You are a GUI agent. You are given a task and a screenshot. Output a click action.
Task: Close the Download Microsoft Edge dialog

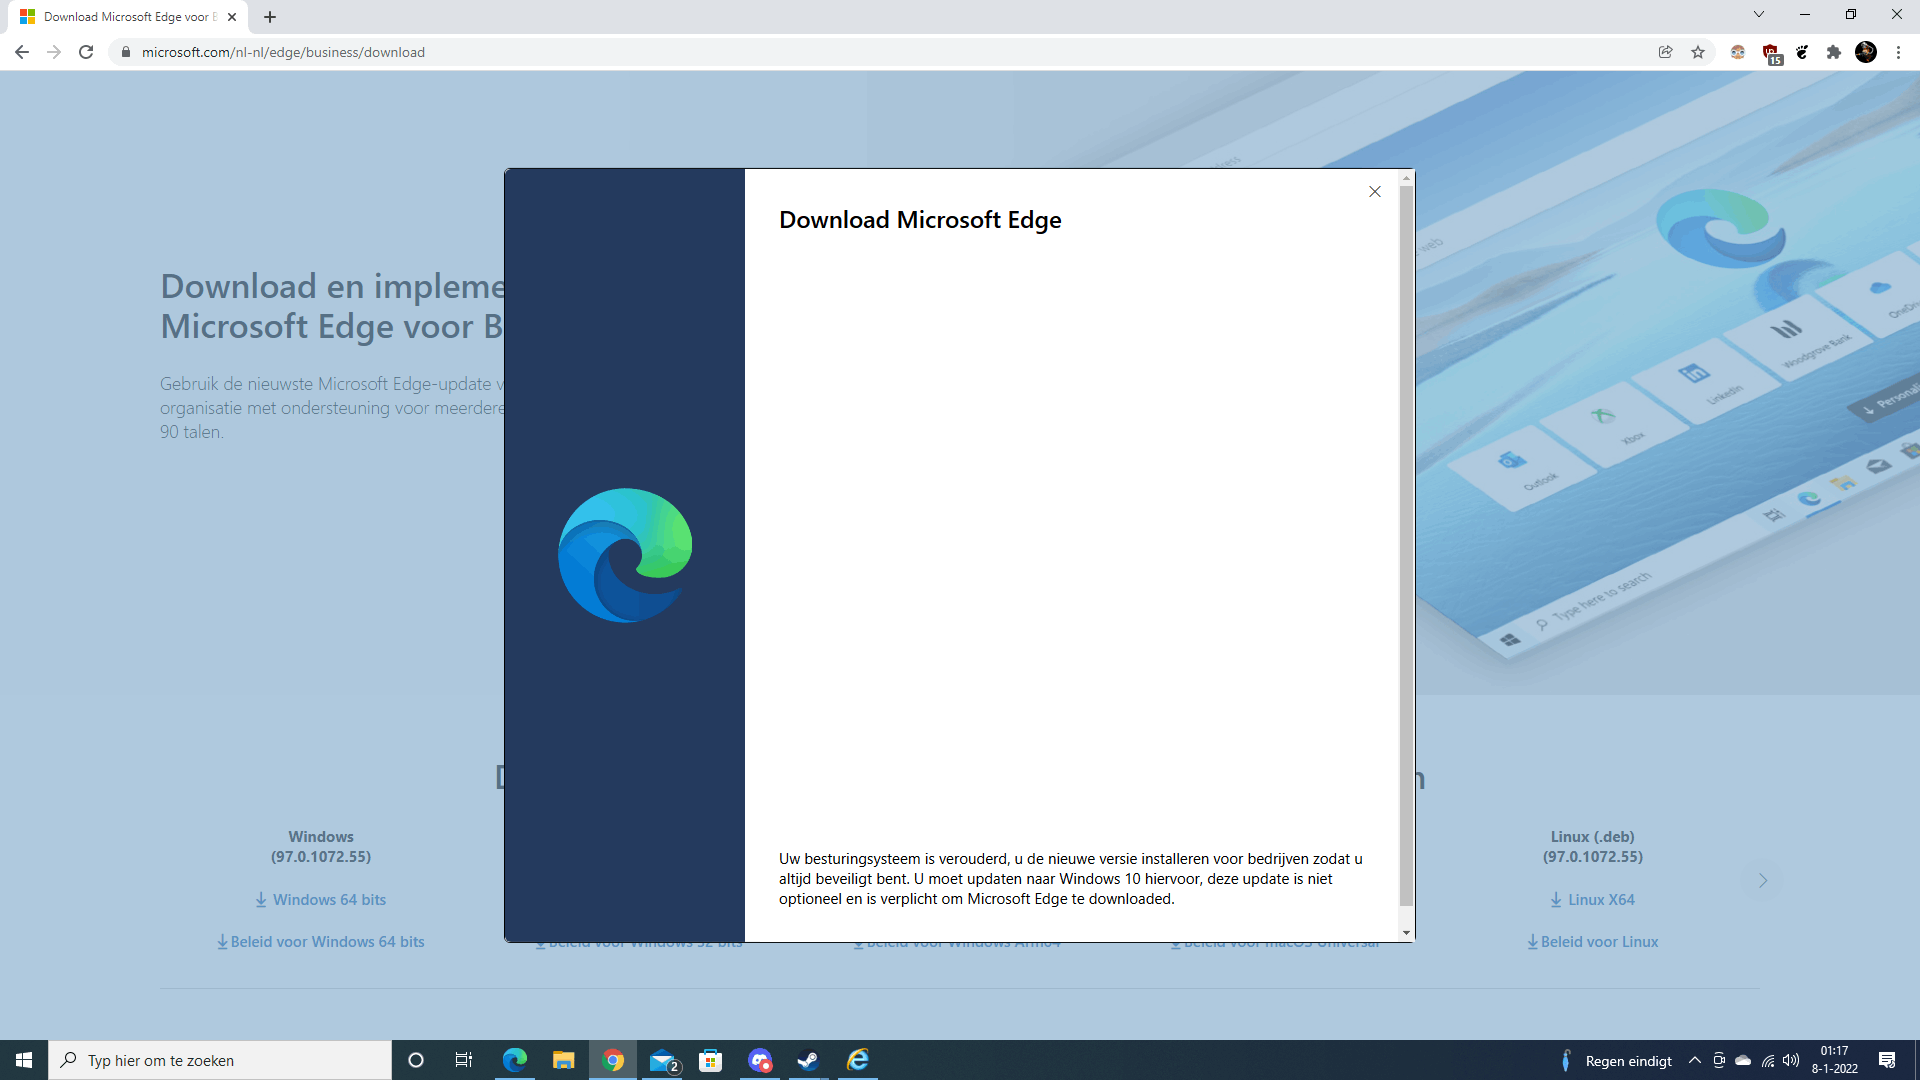1375,192
